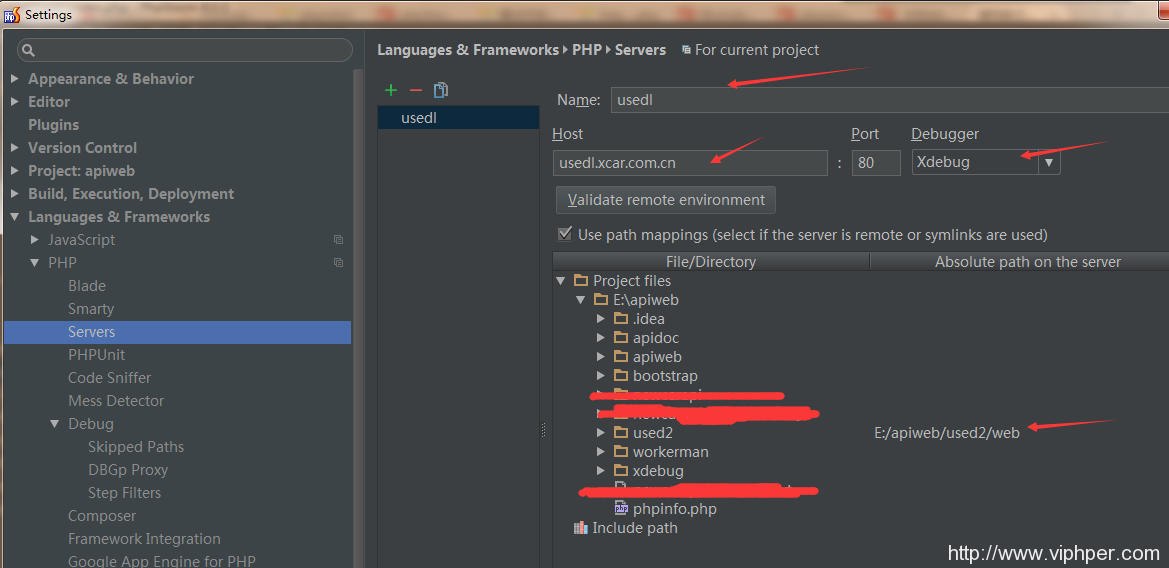Image resolution: width=1169 pixels, height=568 pixels.
Task: Click the xdebug folder icon
Action: pos(621,471)
